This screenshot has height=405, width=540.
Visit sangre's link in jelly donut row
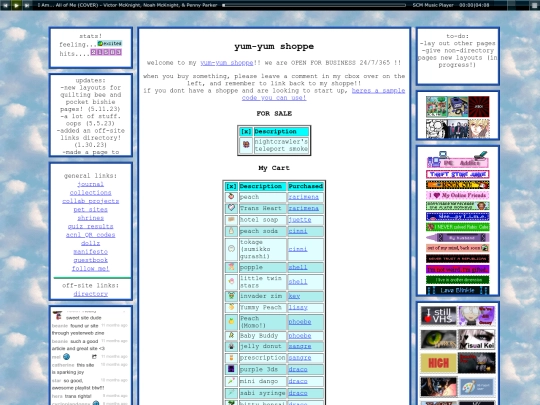tap(300, 346)
